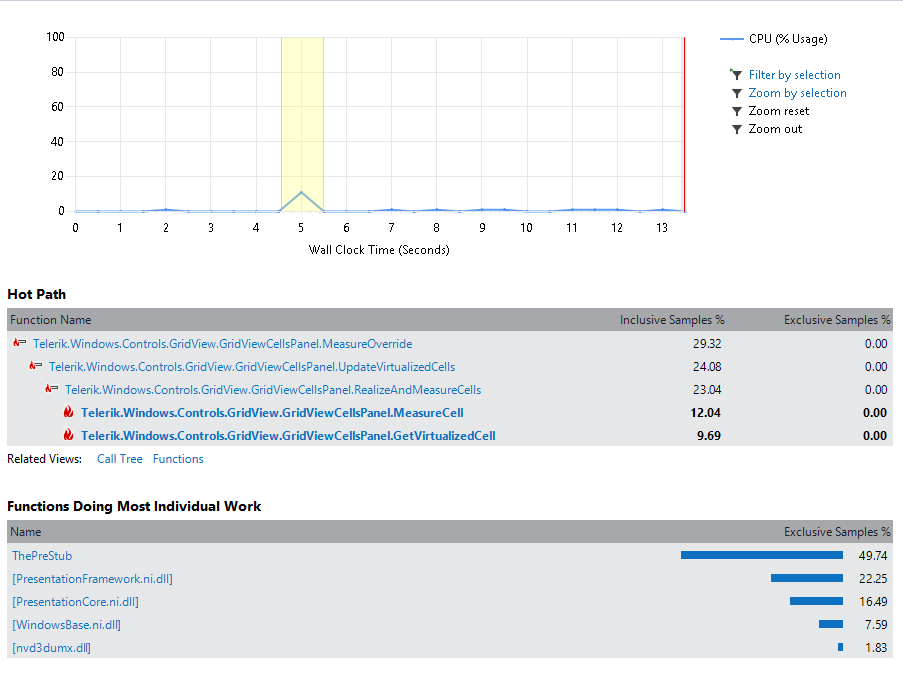Click Exclusive Samples % header in Functions table
The width and height of the screenshot is (903, 673).
(837, 531)
